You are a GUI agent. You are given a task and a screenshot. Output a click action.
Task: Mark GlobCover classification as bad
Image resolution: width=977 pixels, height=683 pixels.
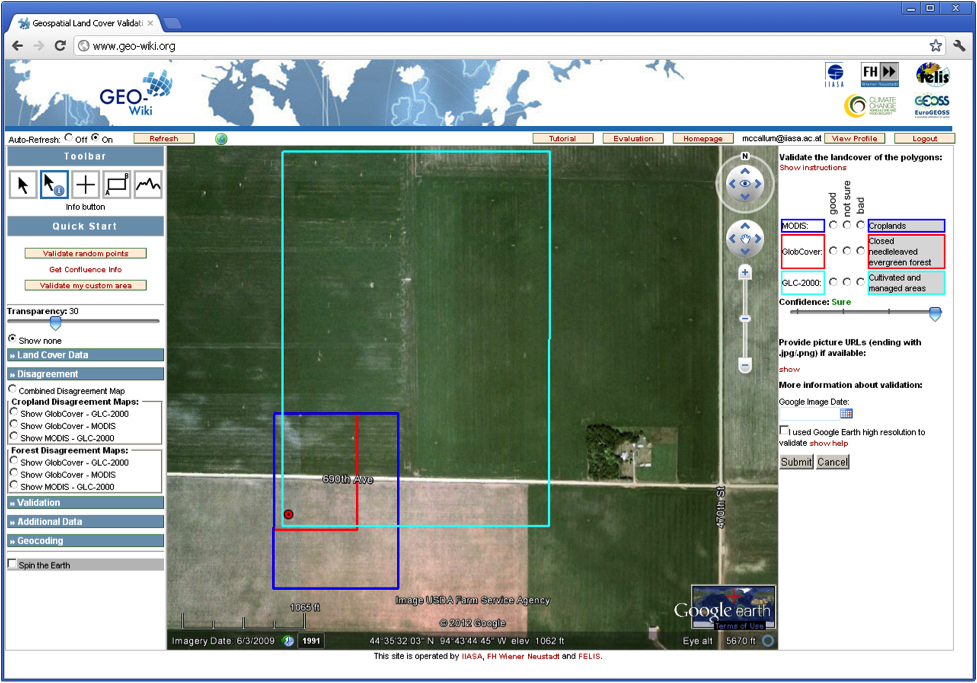pyautogui.click(x=860, y=251)
